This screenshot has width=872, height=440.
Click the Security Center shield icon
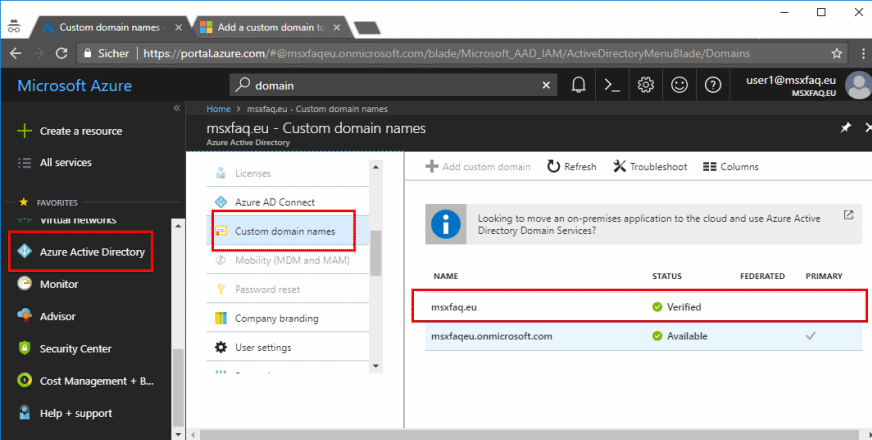pos(24,348)
